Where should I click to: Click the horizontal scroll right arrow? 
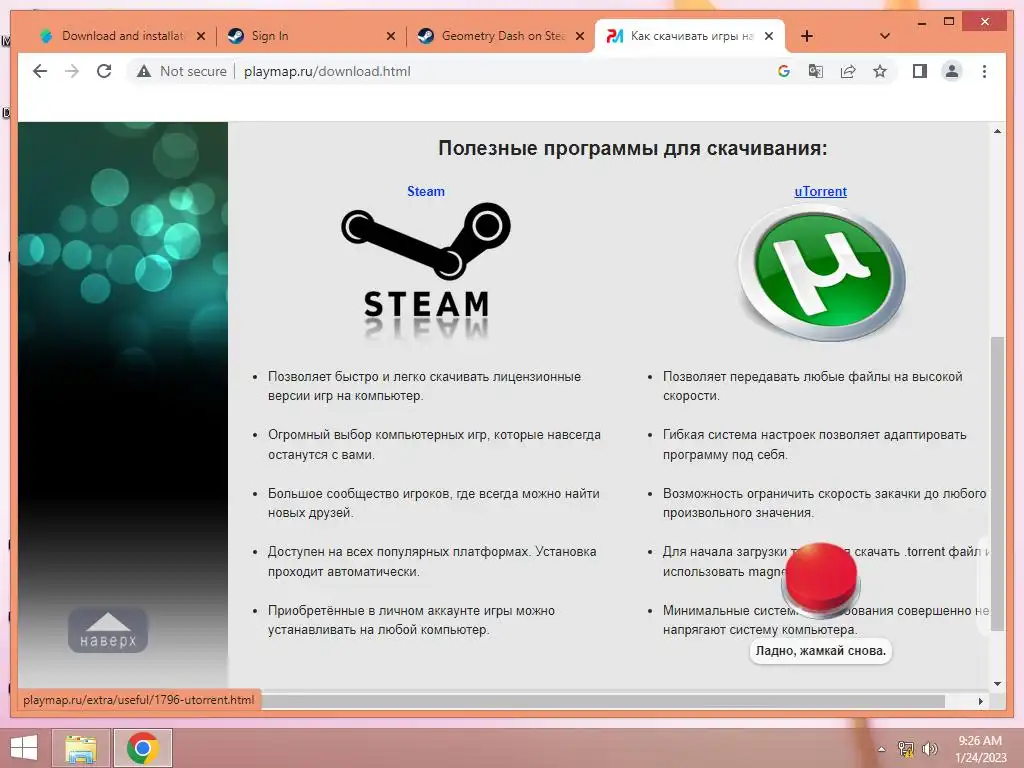click(980, 701)
